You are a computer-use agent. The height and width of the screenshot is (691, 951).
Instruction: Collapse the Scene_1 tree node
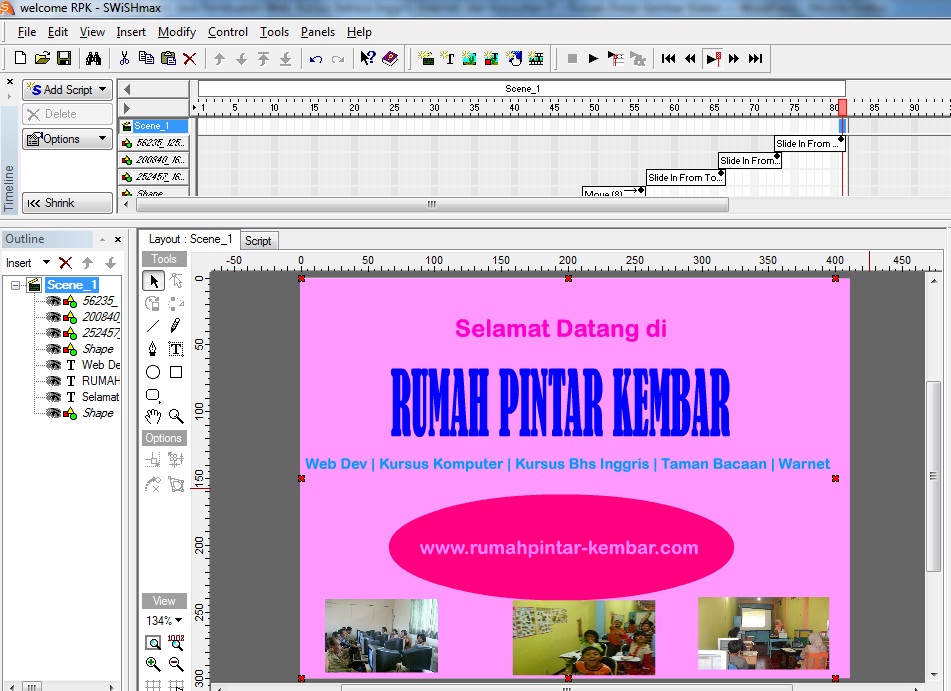(x=16, y=285)
